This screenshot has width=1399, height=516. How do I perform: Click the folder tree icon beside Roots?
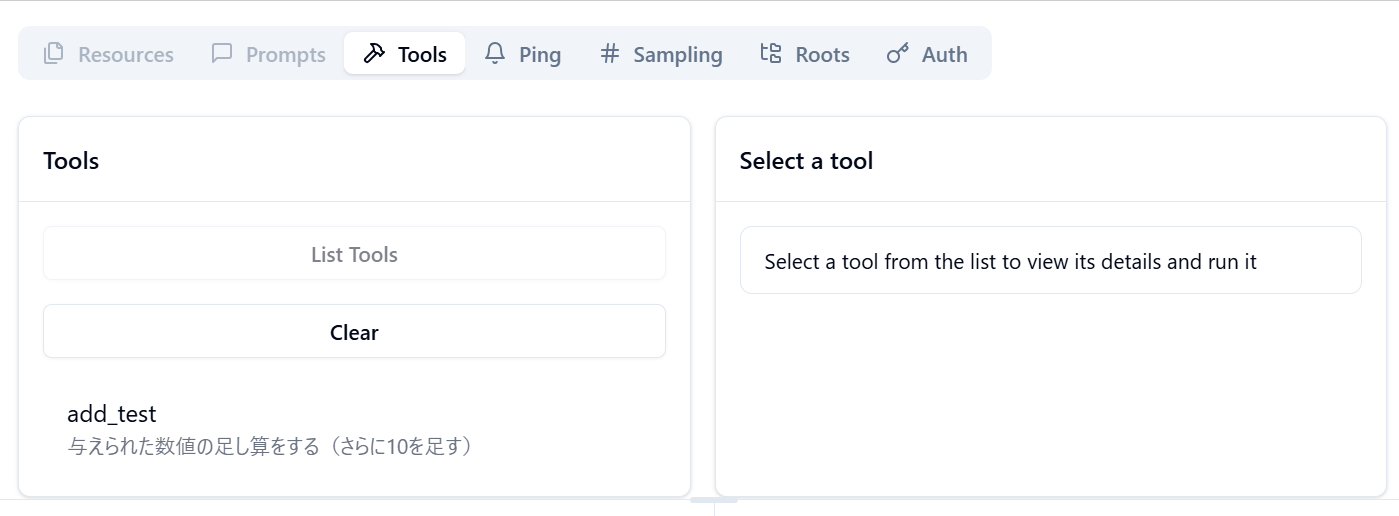point(771,54)
